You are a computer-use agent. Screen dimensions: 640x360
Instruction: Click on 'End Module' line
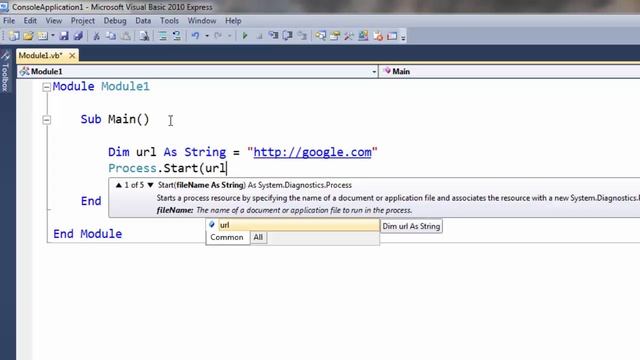point(87,234)
